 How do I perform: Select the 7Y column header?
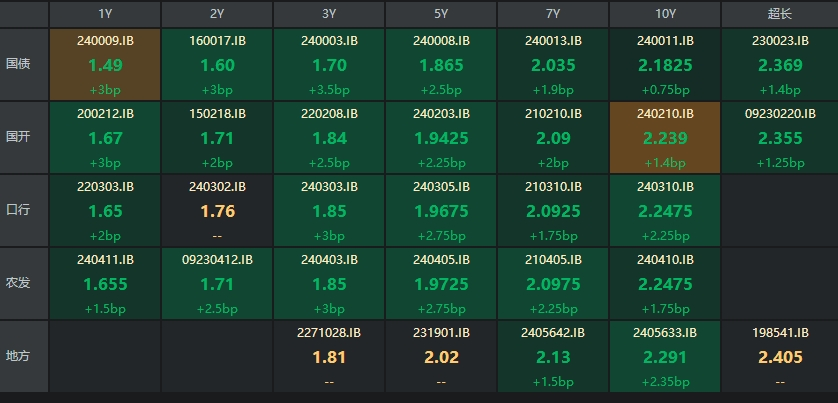click(553, 14)
